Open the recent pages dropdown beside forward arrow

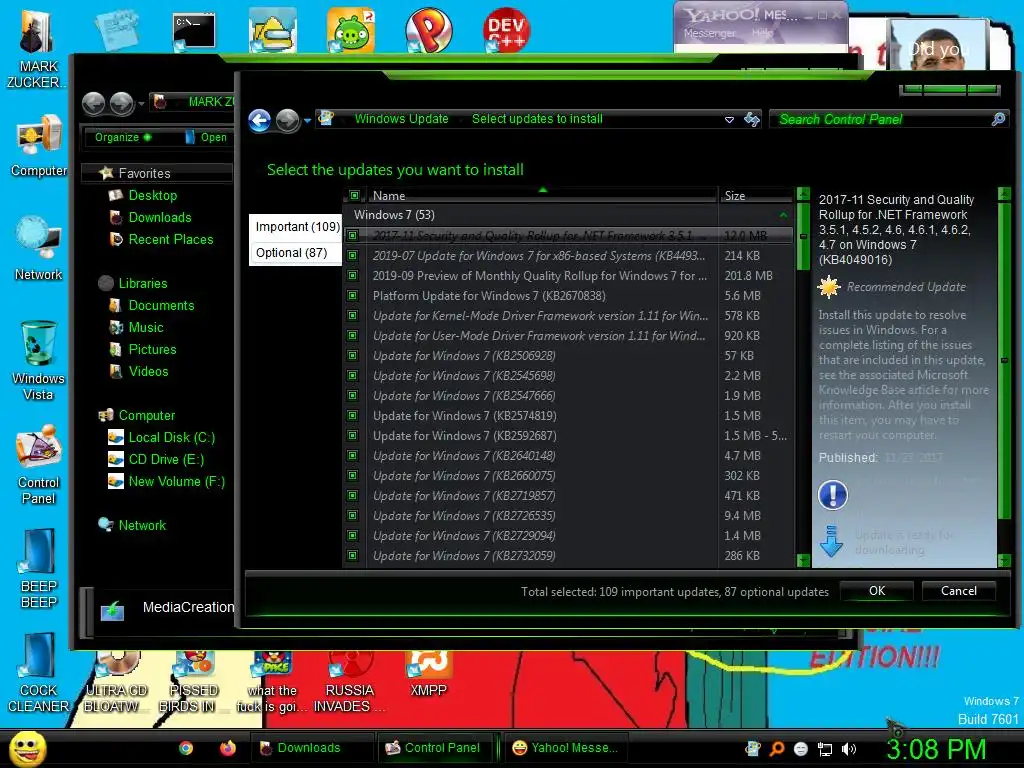point(308,121)
